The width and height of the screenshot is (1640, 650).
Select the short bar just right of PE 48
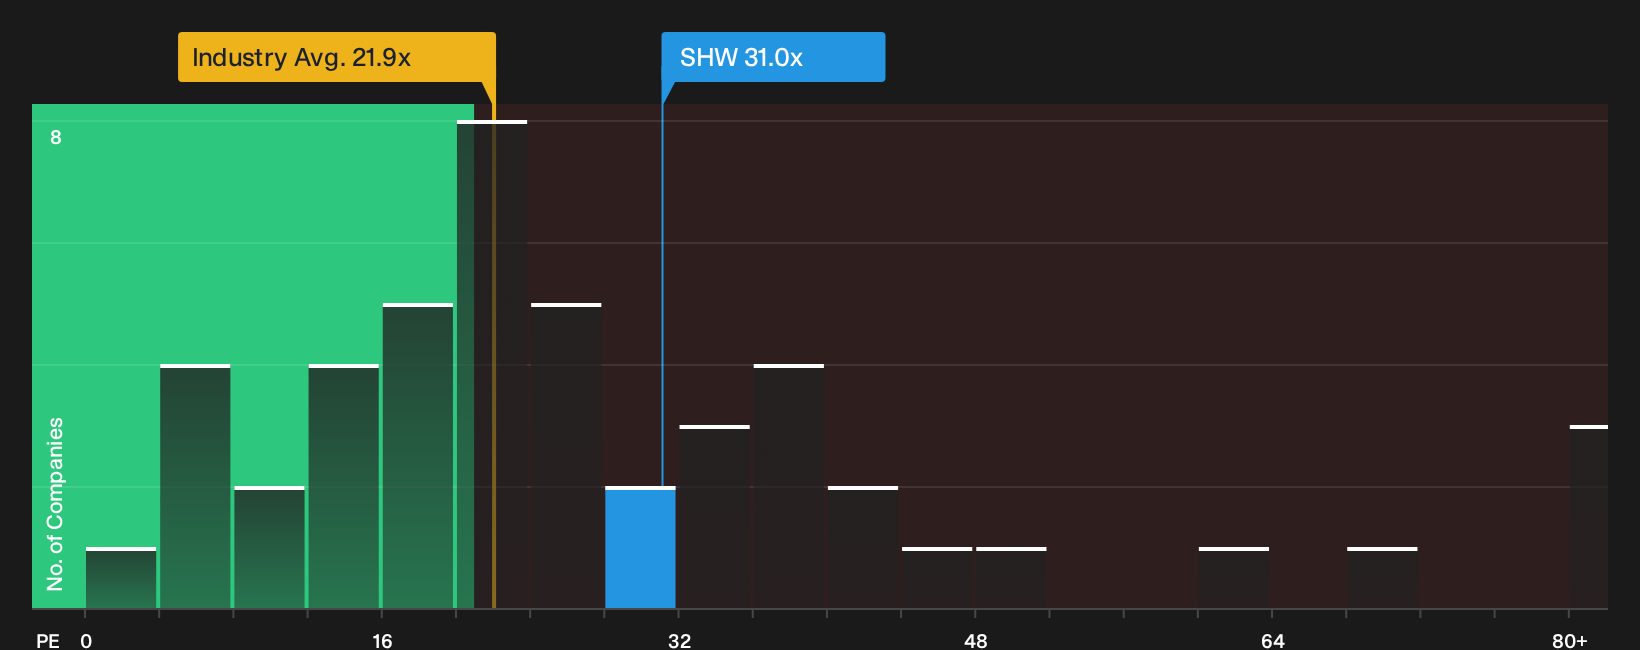1011,578
